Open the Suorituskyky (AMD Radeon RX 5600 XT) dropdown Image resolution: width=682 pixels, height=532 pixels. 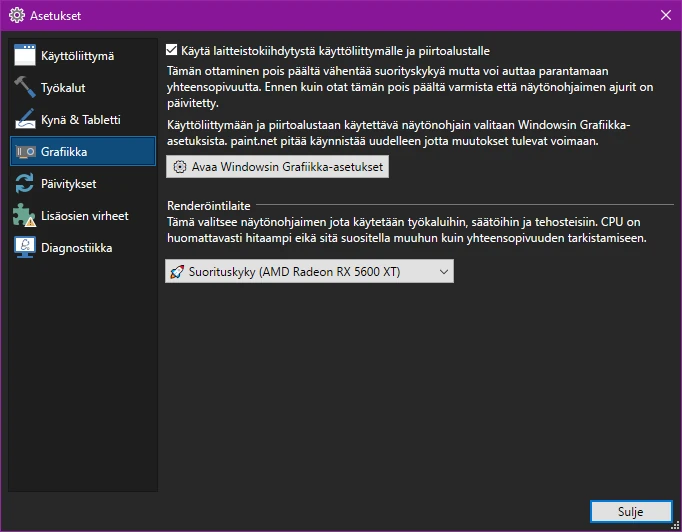(308, 271)
